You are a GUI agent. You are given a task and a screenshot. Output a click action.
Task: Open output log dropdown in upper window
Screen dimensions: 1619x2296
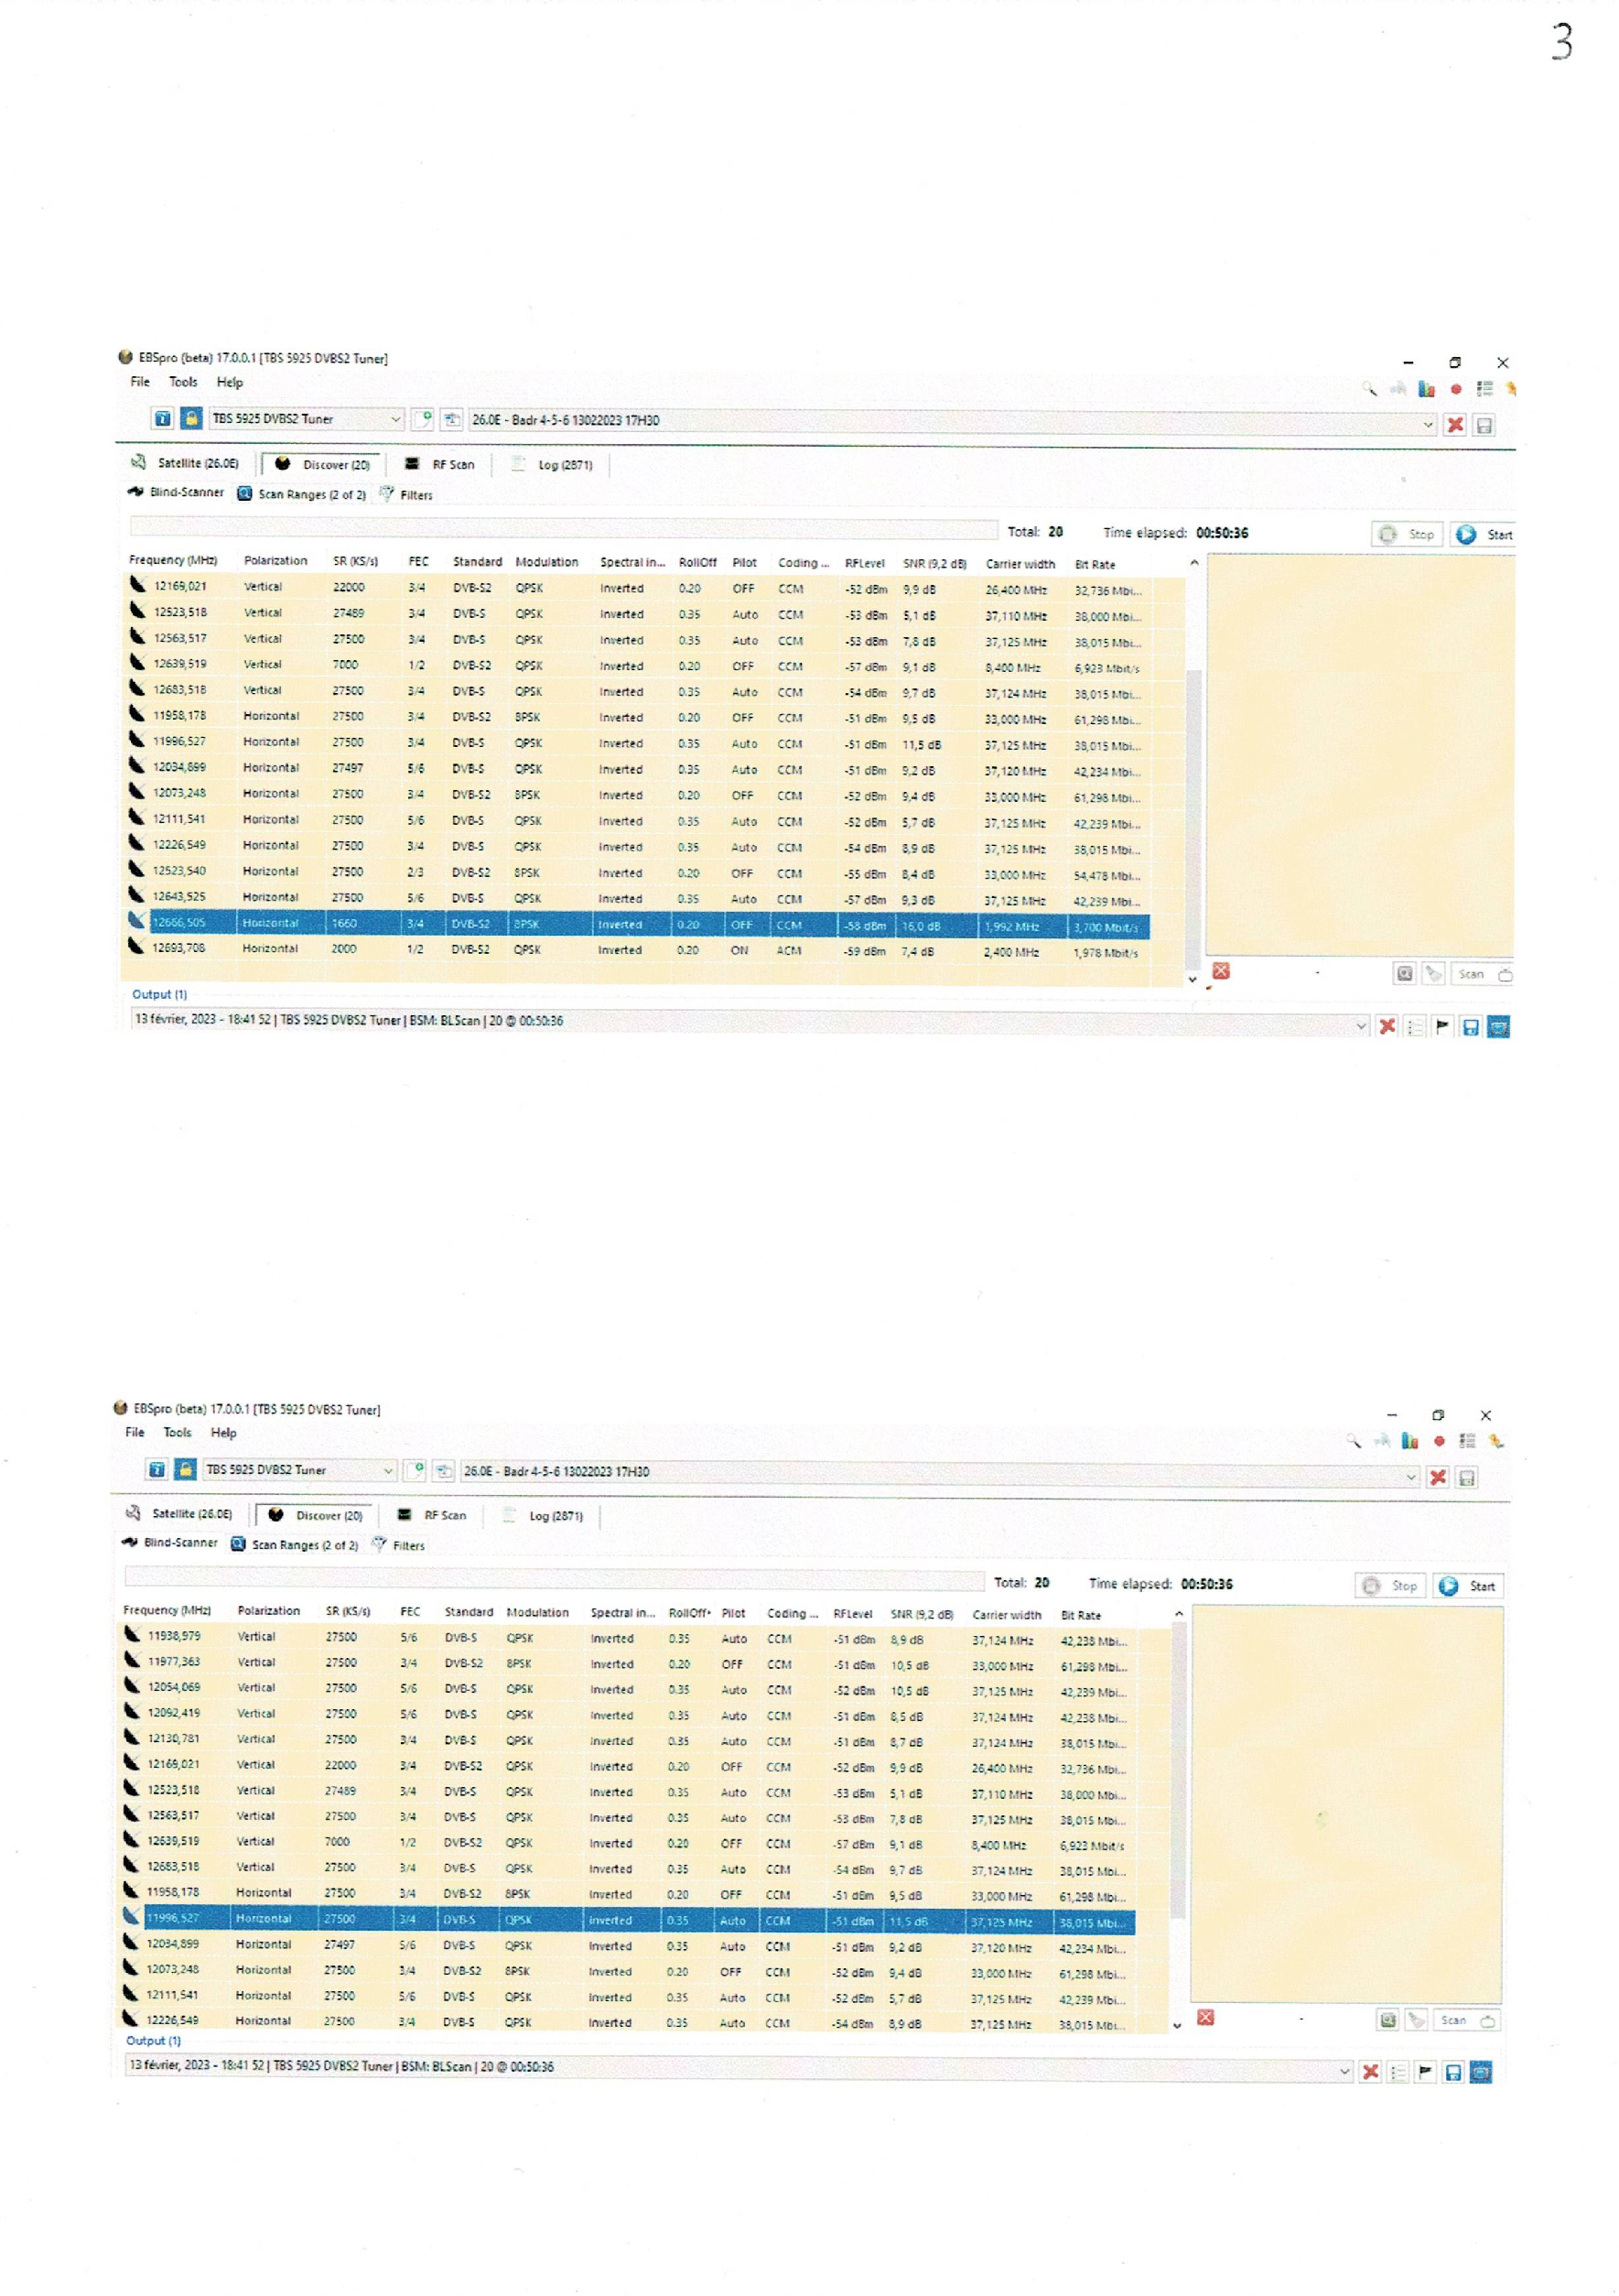tap(750, 1022)
